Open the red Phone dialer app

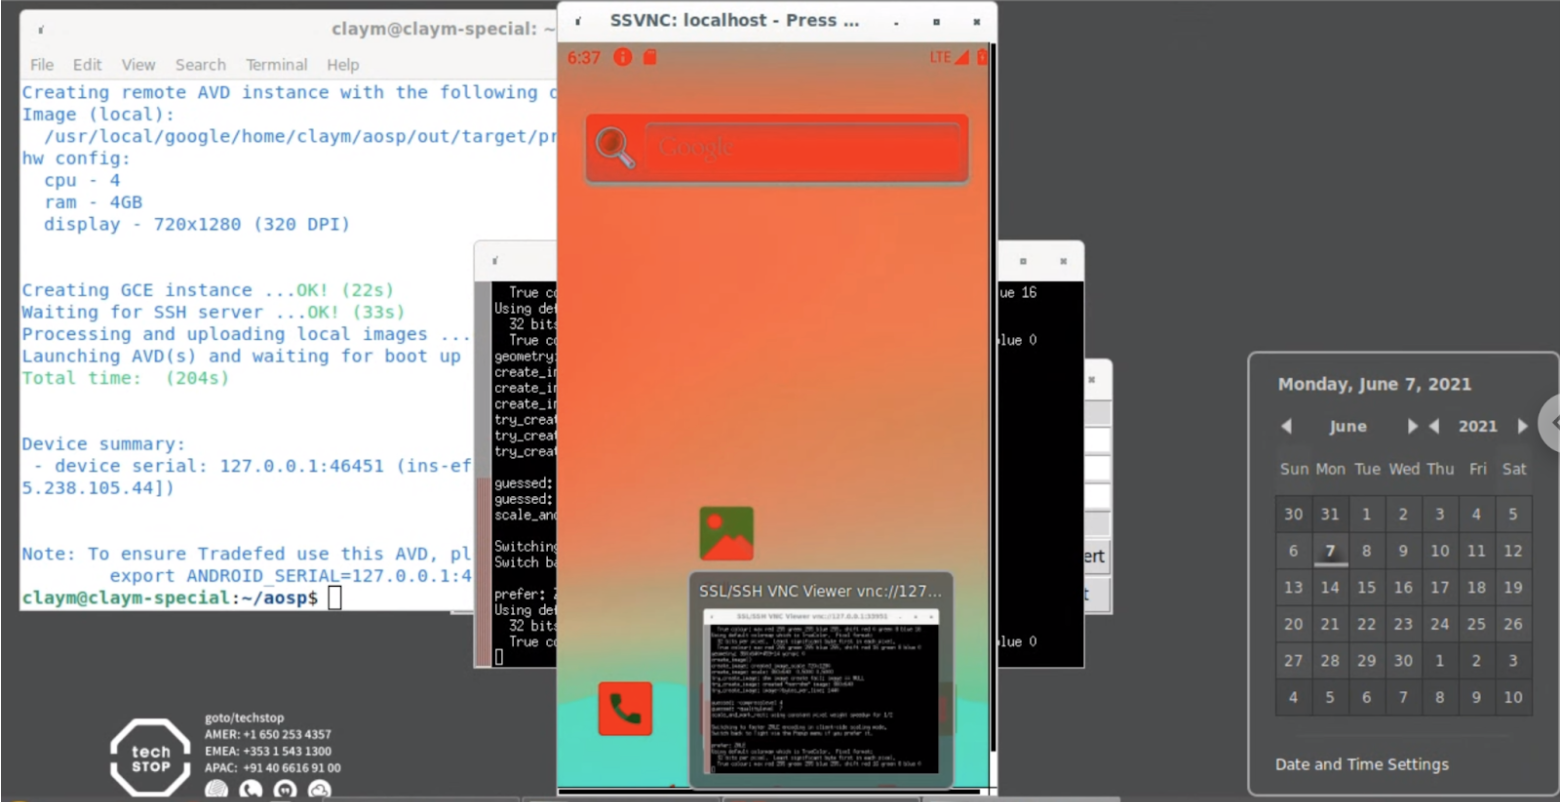625,708
